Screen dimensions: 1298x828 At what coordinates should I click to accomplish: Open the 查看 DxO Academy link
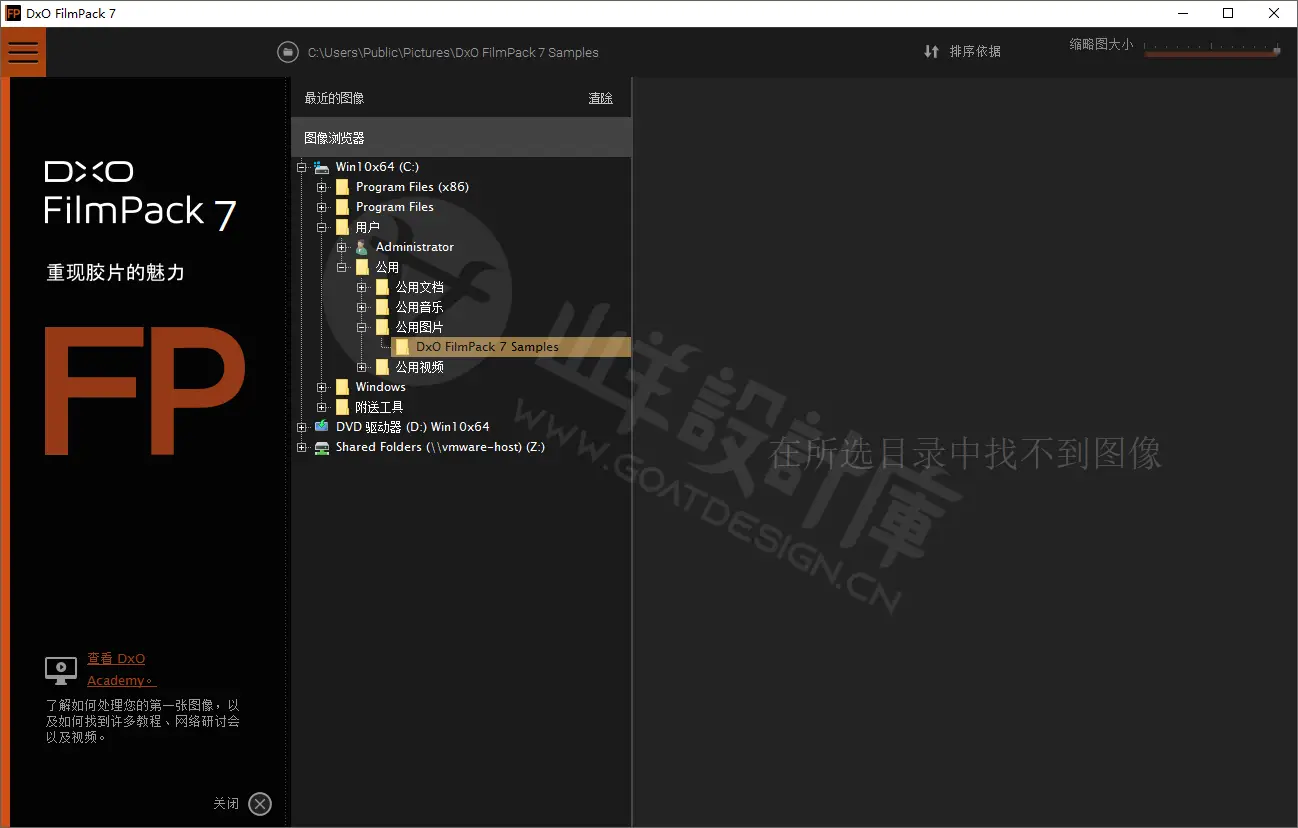pyautogui.click(x=120, y=670)
